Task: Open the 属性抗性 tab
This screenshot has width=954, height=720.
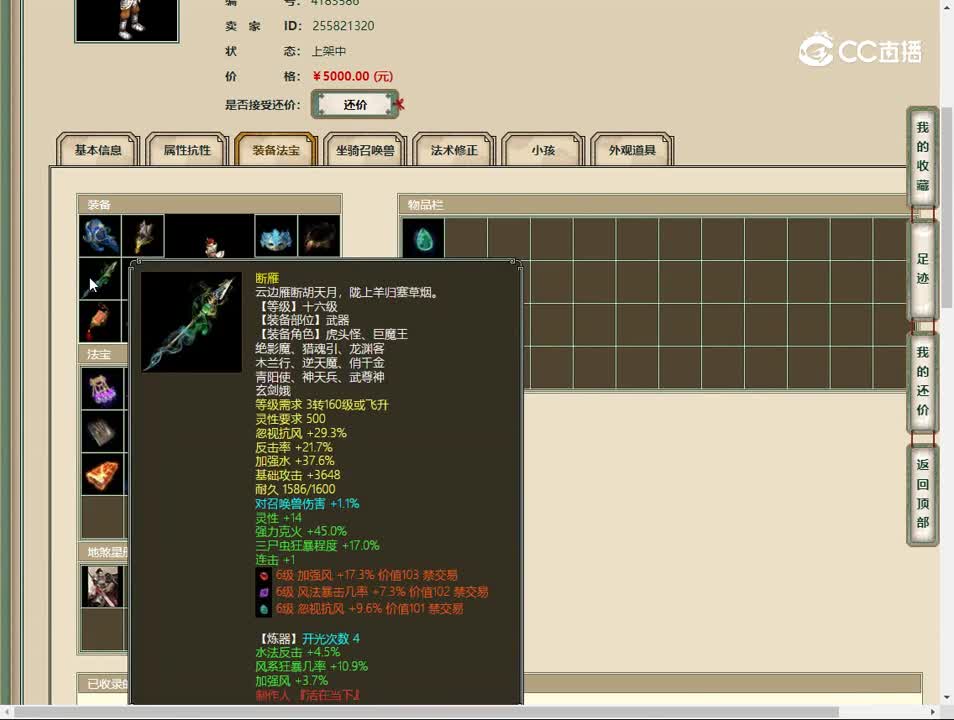Action: 186,149
